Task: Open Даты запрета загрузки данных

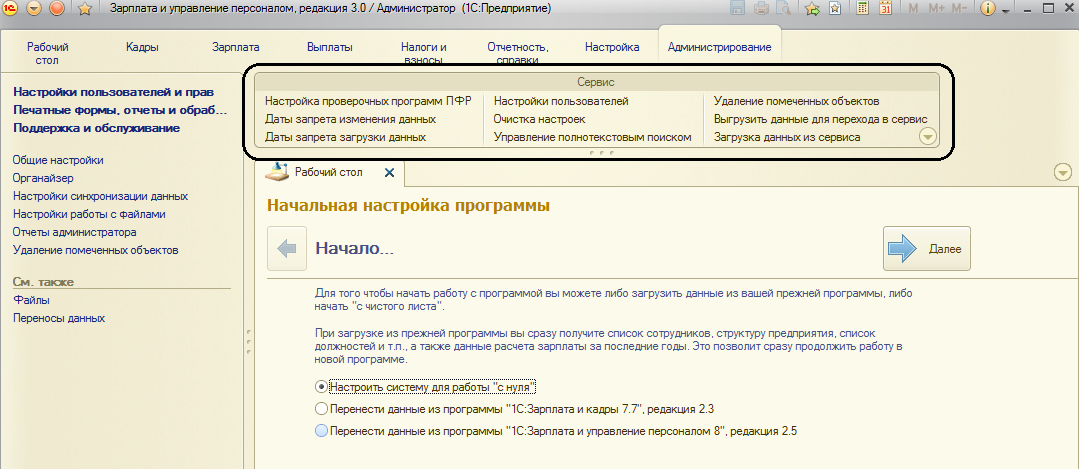Action: (345, 137)
